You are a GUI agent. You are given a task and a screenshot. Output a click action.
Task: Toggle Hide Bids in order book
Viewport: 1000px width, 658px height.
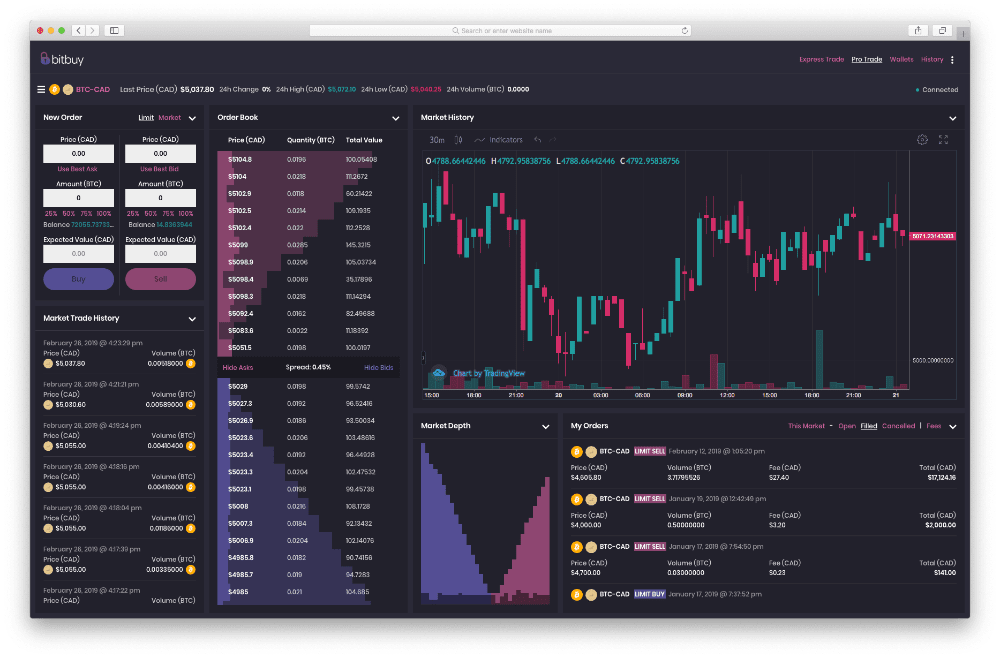pyautogui.click(x=378, y=368)
